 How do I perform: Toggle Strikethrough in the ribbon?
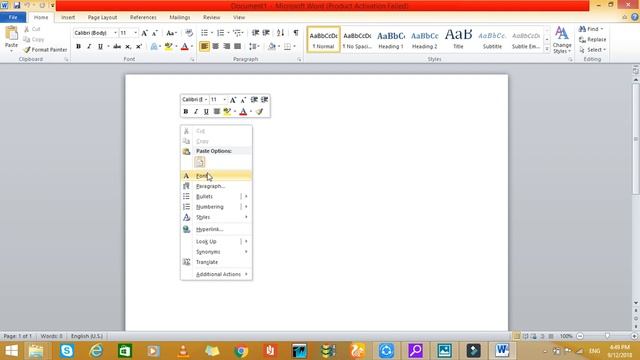click(x=117, y=47)
